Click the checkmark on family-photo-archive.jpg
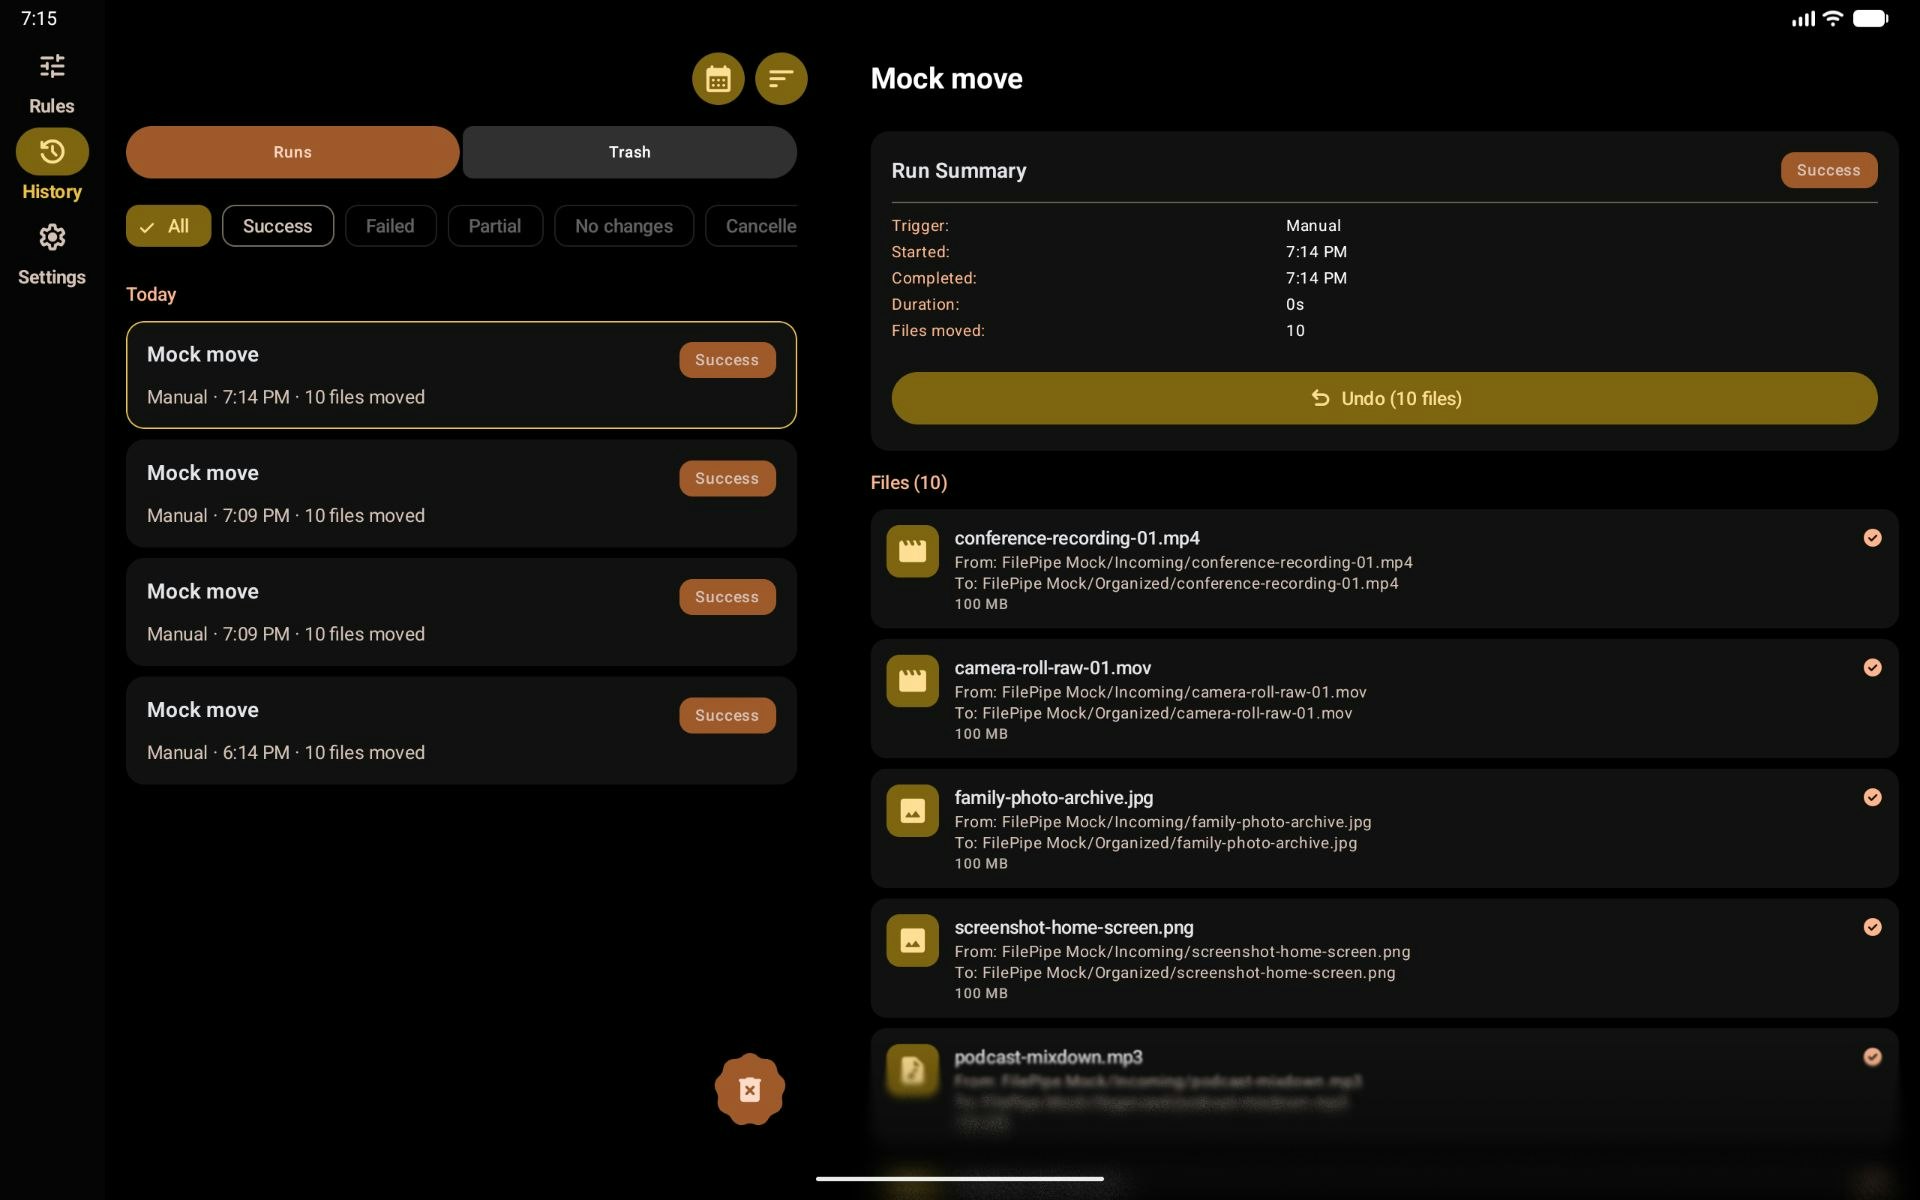 1872,797
